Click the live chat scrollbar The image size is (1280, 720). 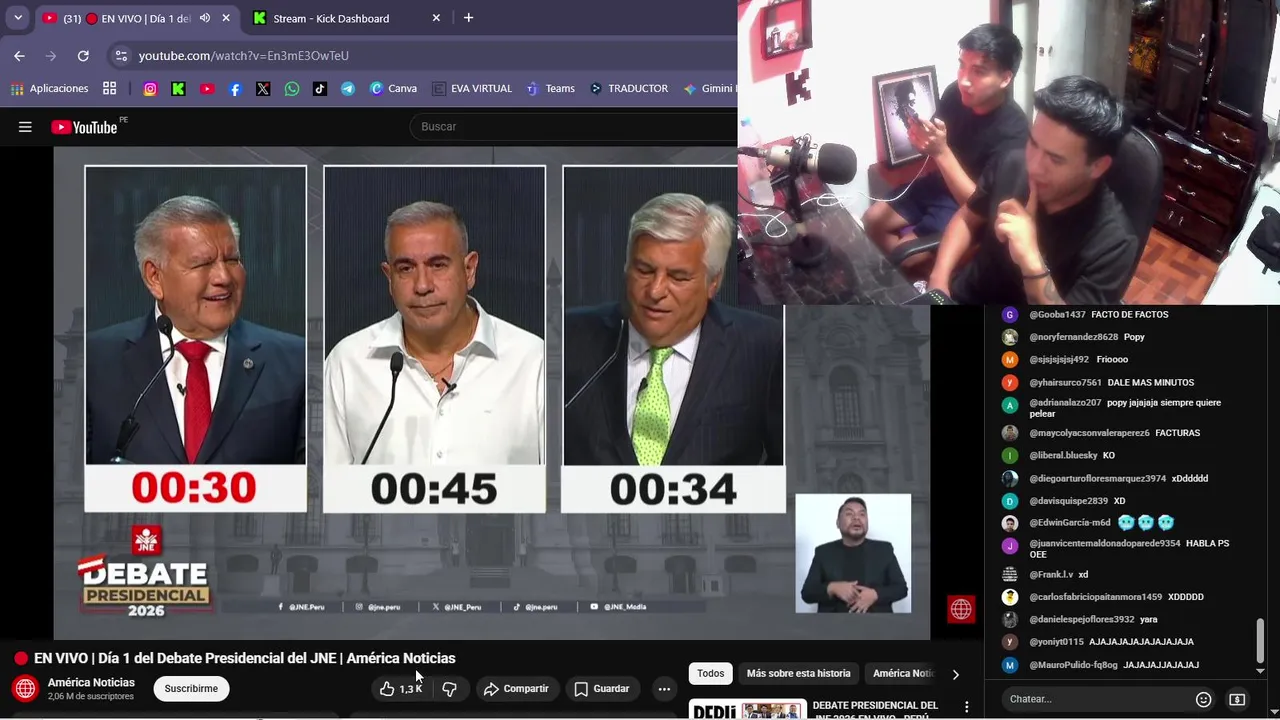point(1260,640)
